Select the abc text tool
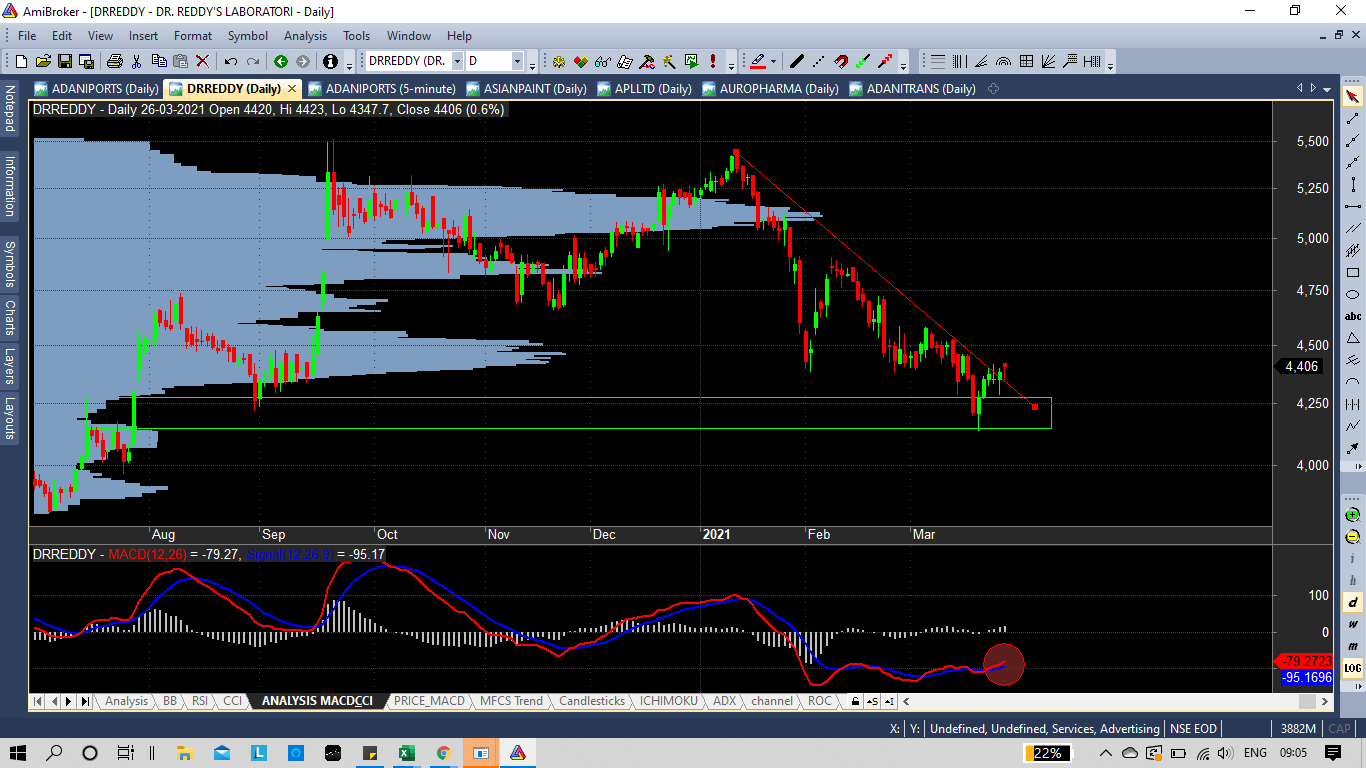This screenshot has width=1366, height=768. click(1352, 316)
